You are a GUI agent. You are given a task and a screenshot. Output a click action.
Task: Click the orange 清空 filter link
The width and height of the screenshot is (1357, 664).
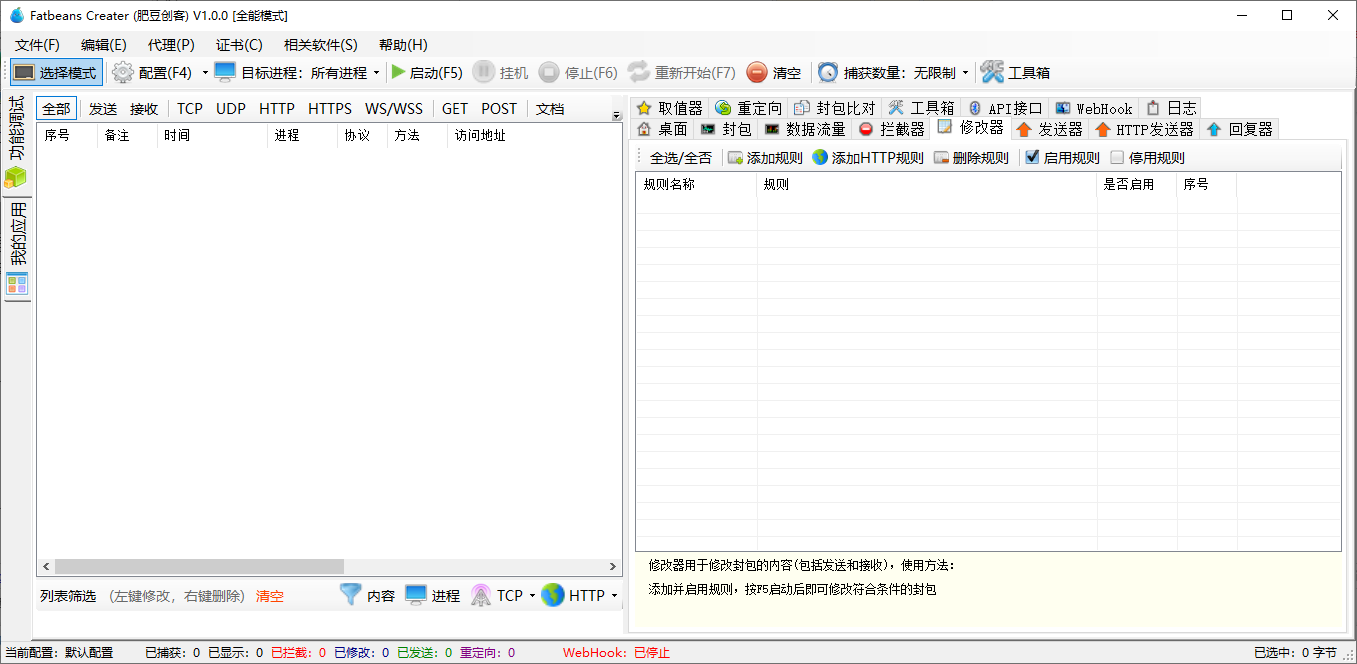click(270, 596)
